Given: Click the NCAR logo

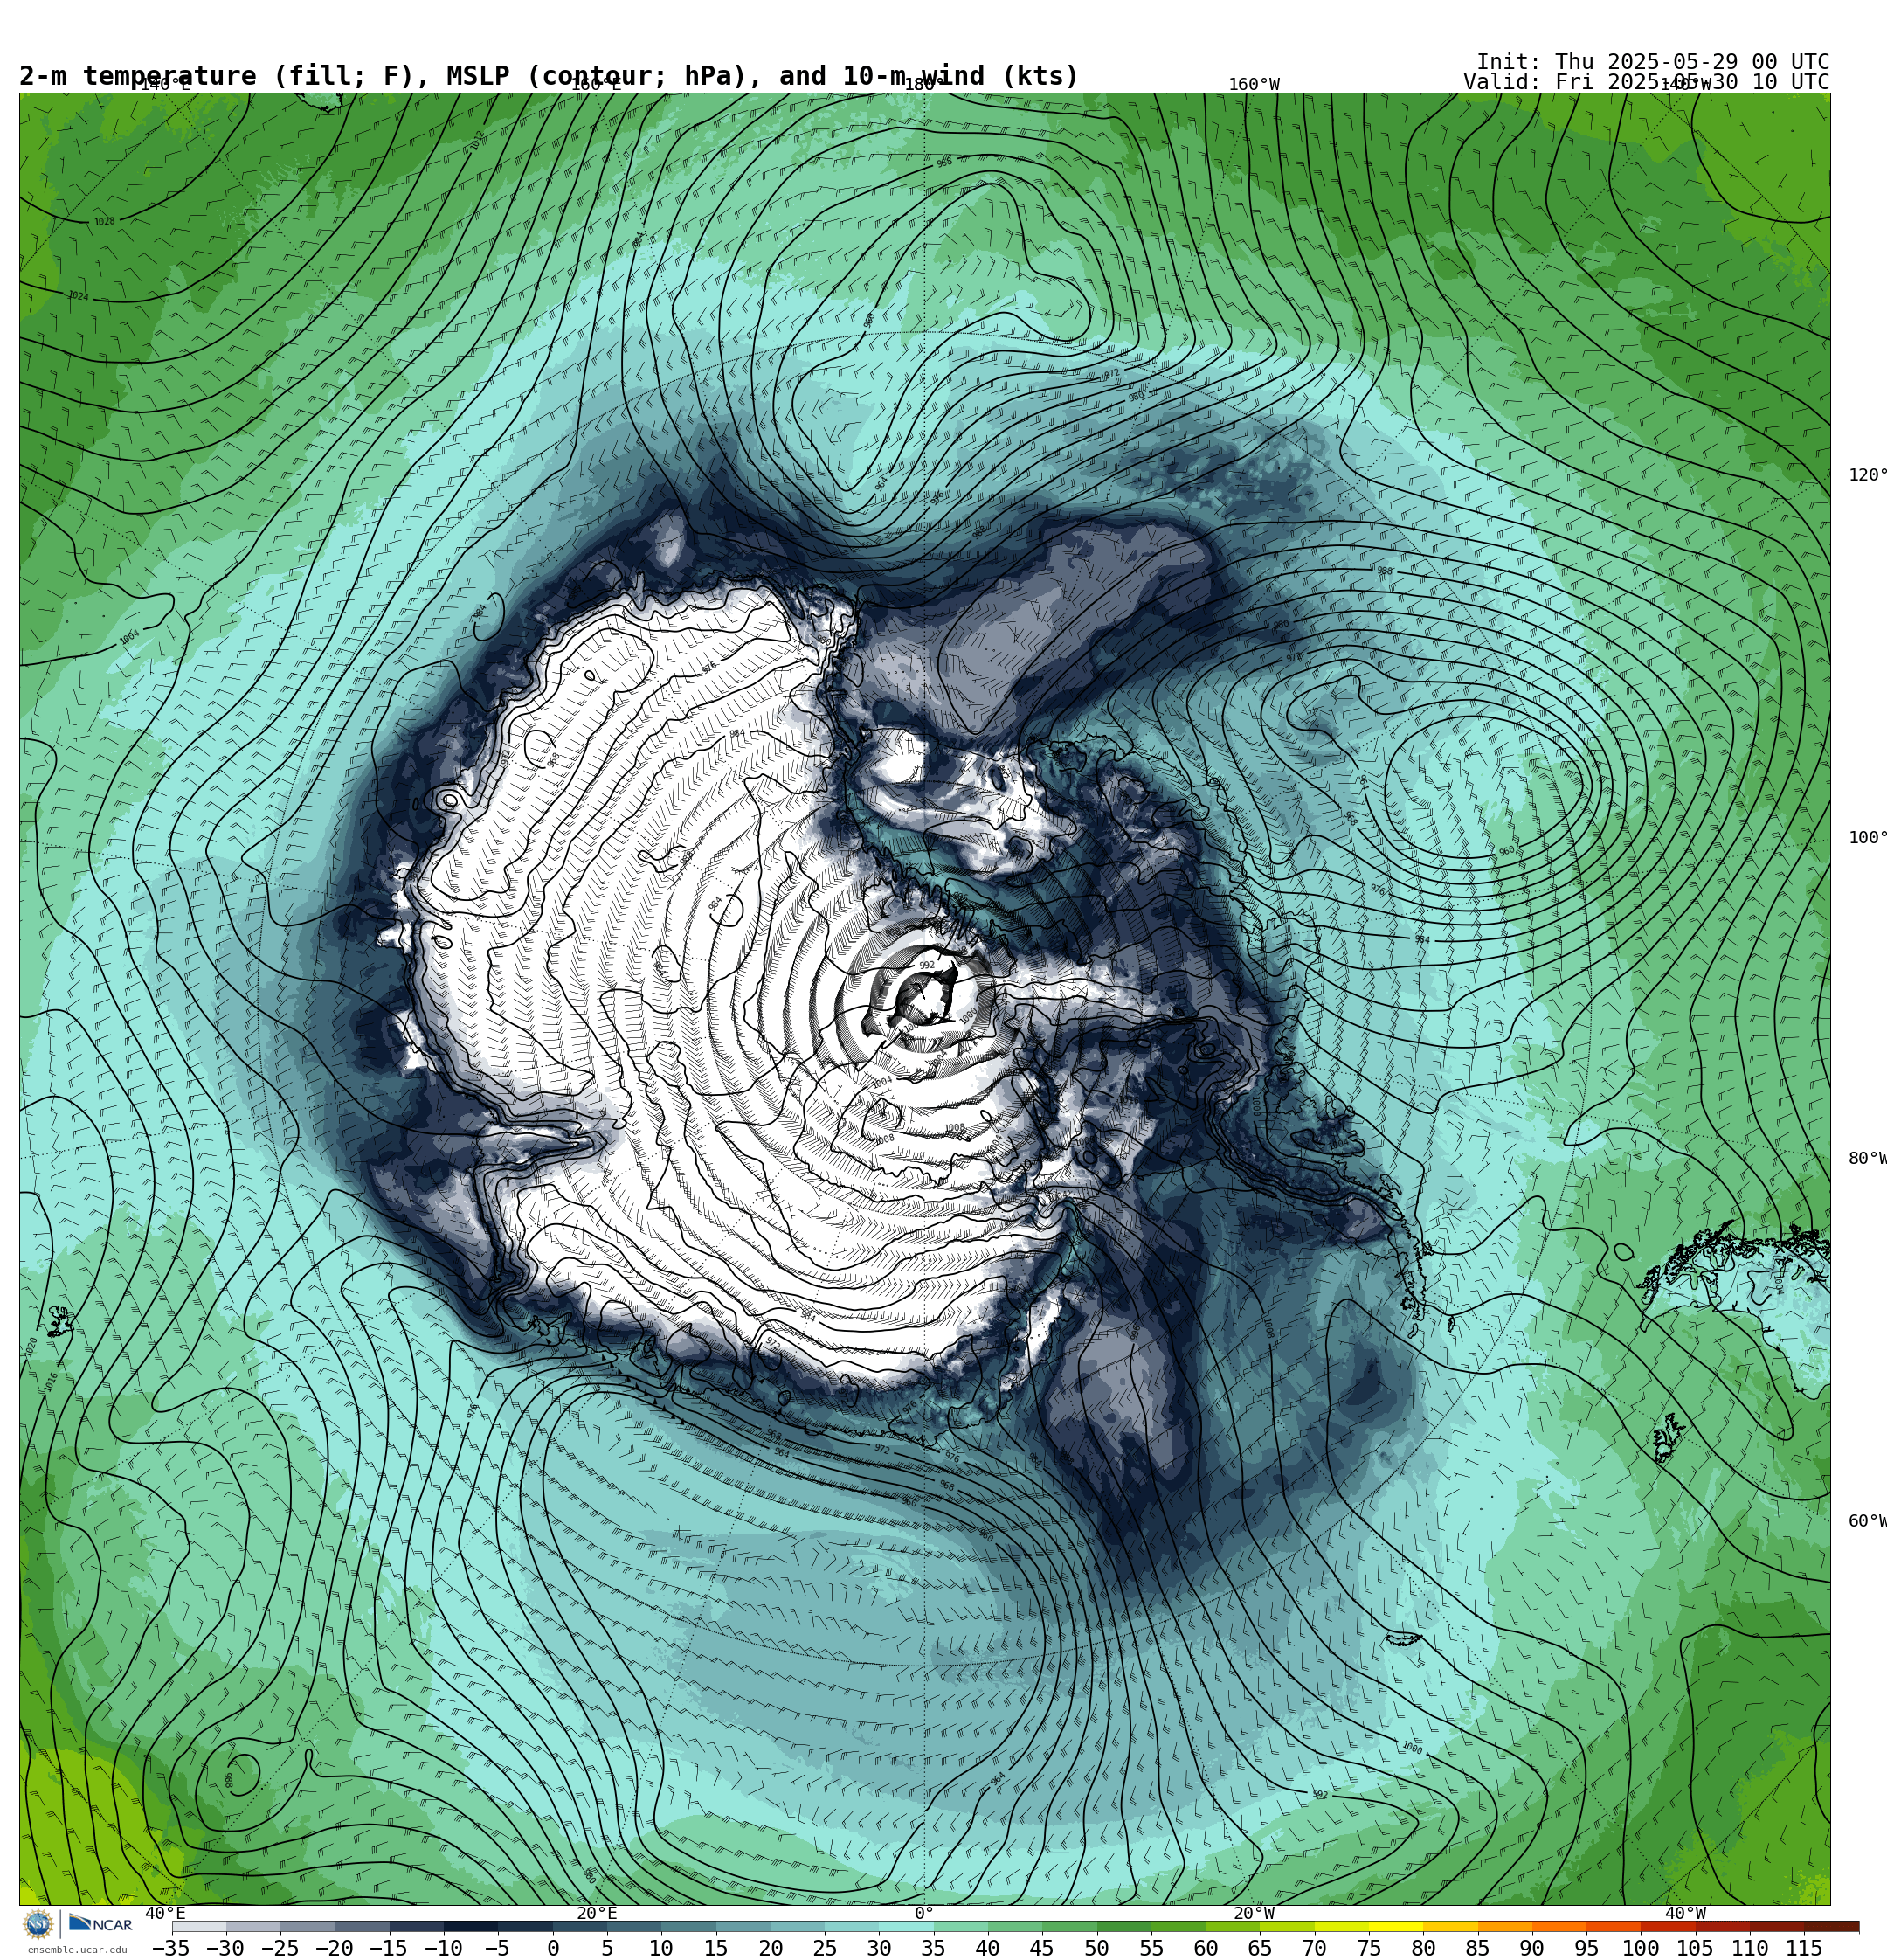Looking at the screenshot, I should coord(100,1923).
